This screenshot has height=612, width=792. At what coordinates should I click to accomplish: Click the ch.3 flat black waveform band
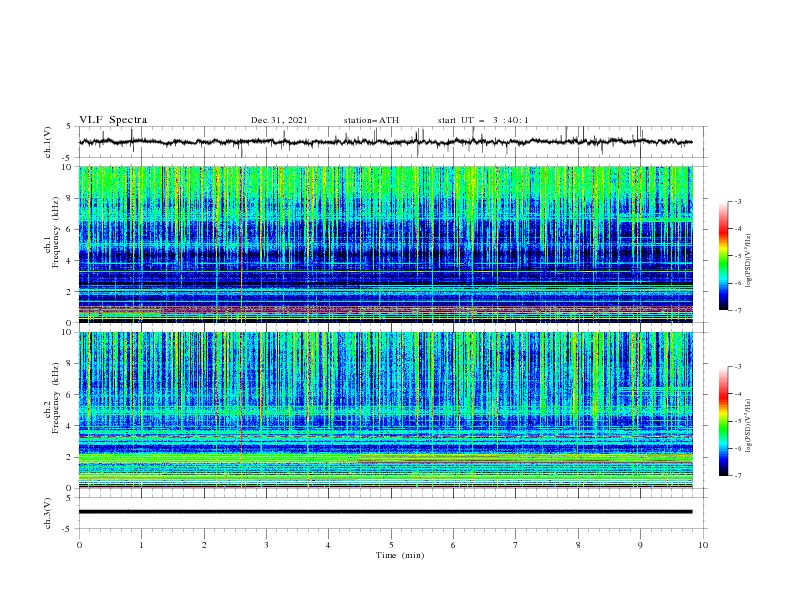point(385,512)
